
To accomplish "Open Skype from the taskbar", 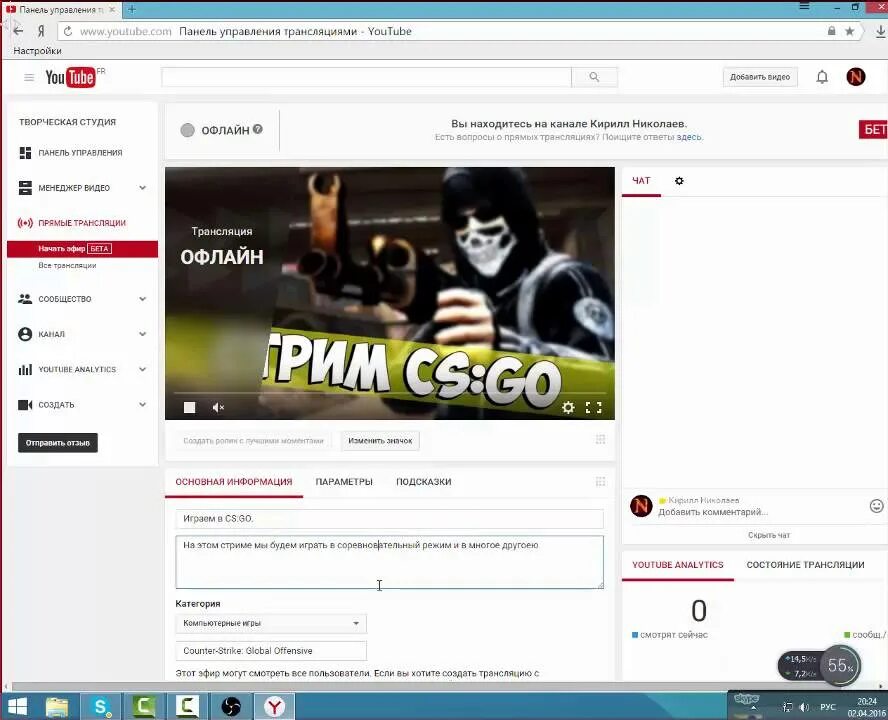I will click(101, 706).
